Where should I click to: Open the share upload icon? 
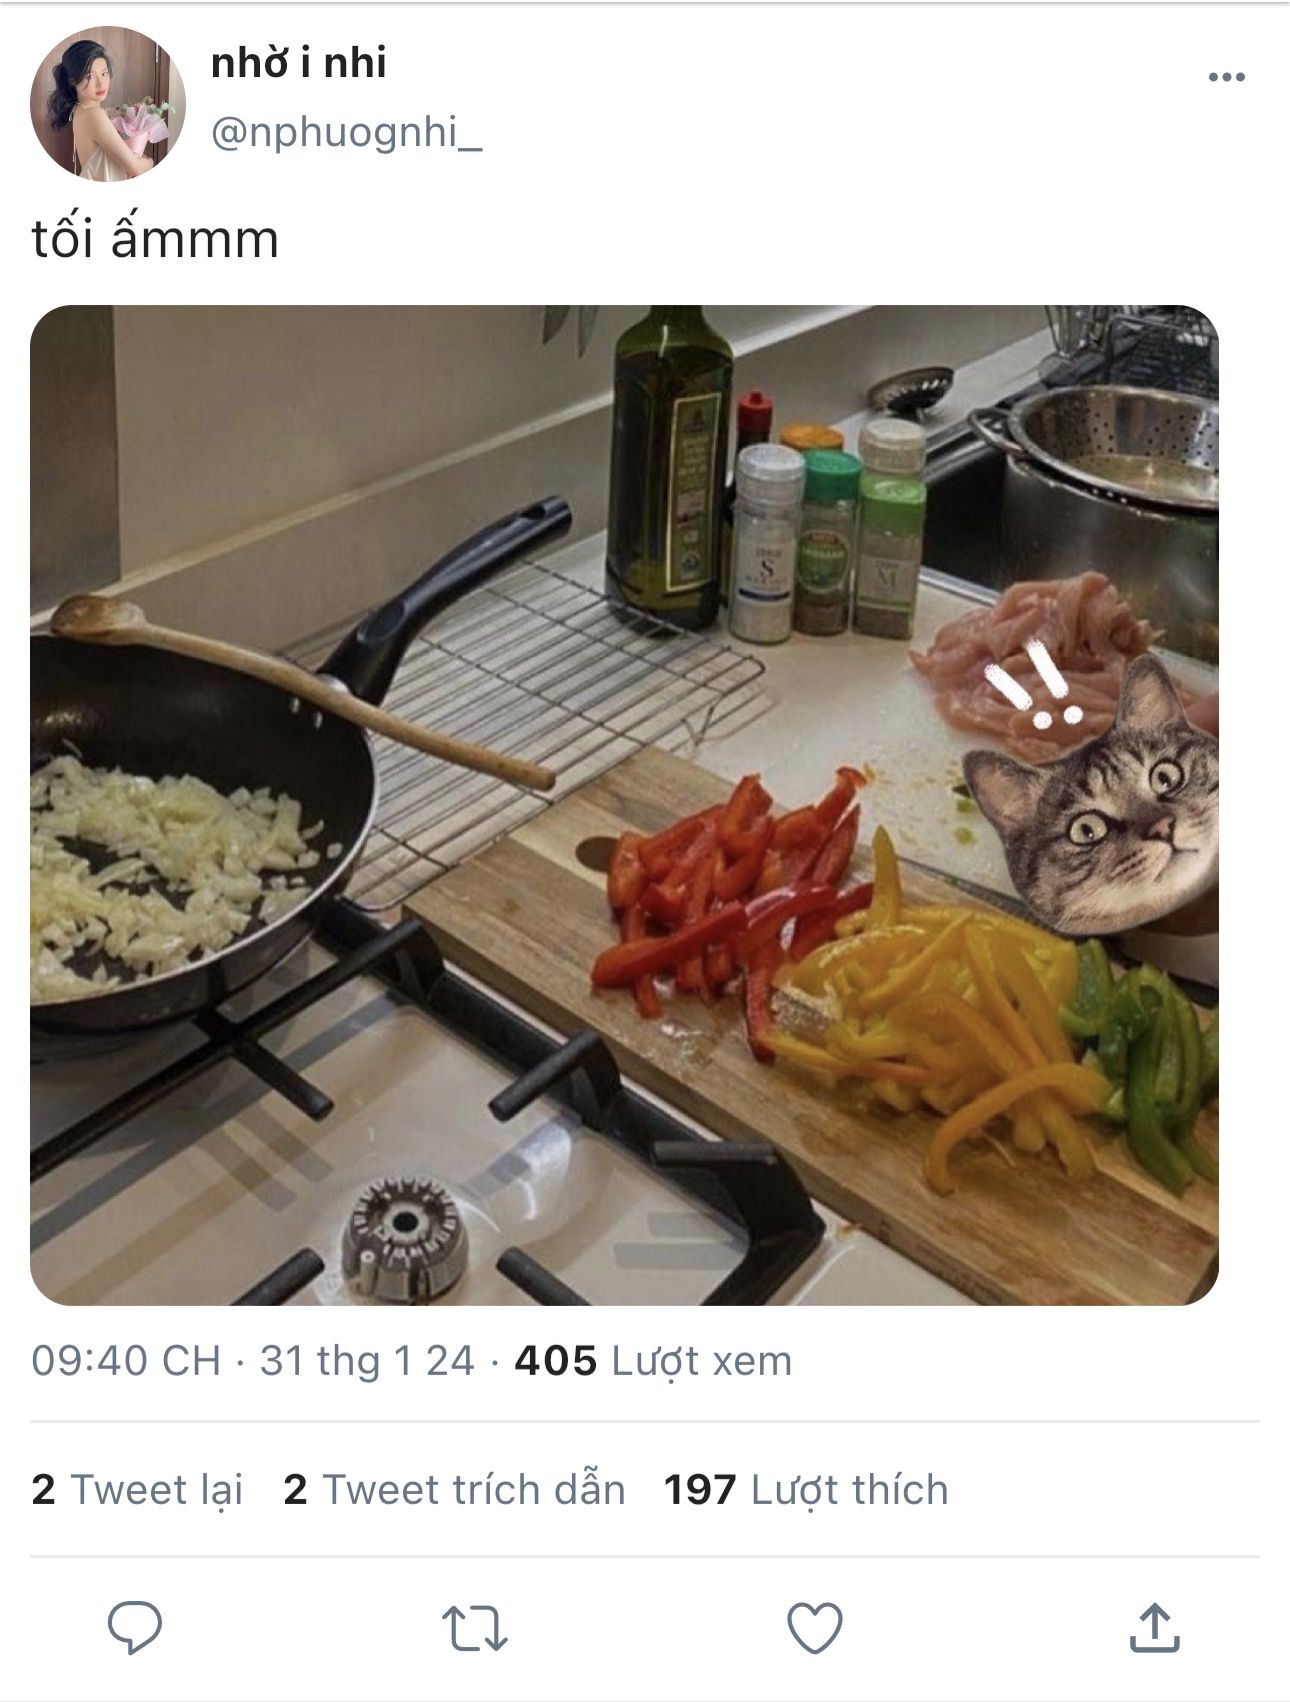tap(1155, 1627)
